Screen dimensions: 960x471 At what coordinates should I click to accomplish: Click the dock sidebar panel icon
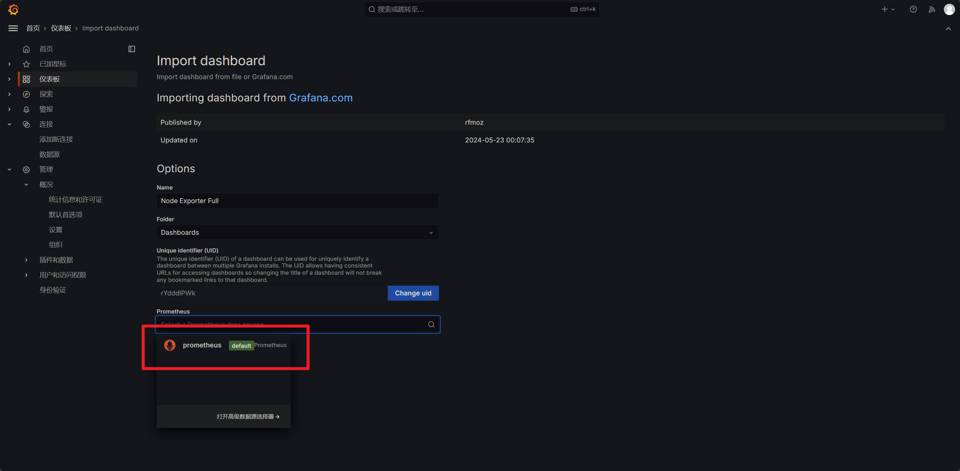pos(131,49)
